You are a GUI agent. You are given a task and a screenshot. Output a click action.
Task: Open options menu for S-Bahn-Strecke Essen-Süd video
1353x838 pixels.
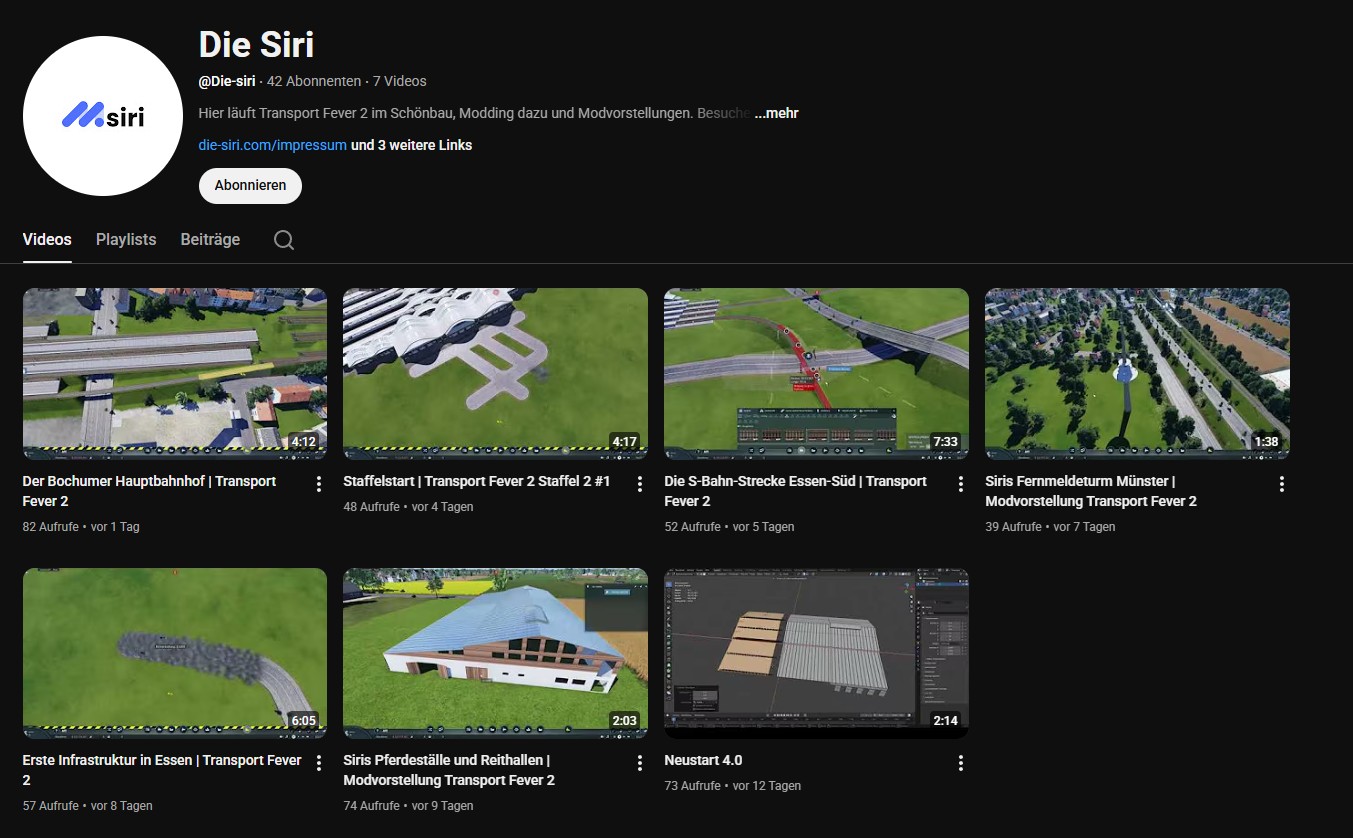[x=961, y=484]
